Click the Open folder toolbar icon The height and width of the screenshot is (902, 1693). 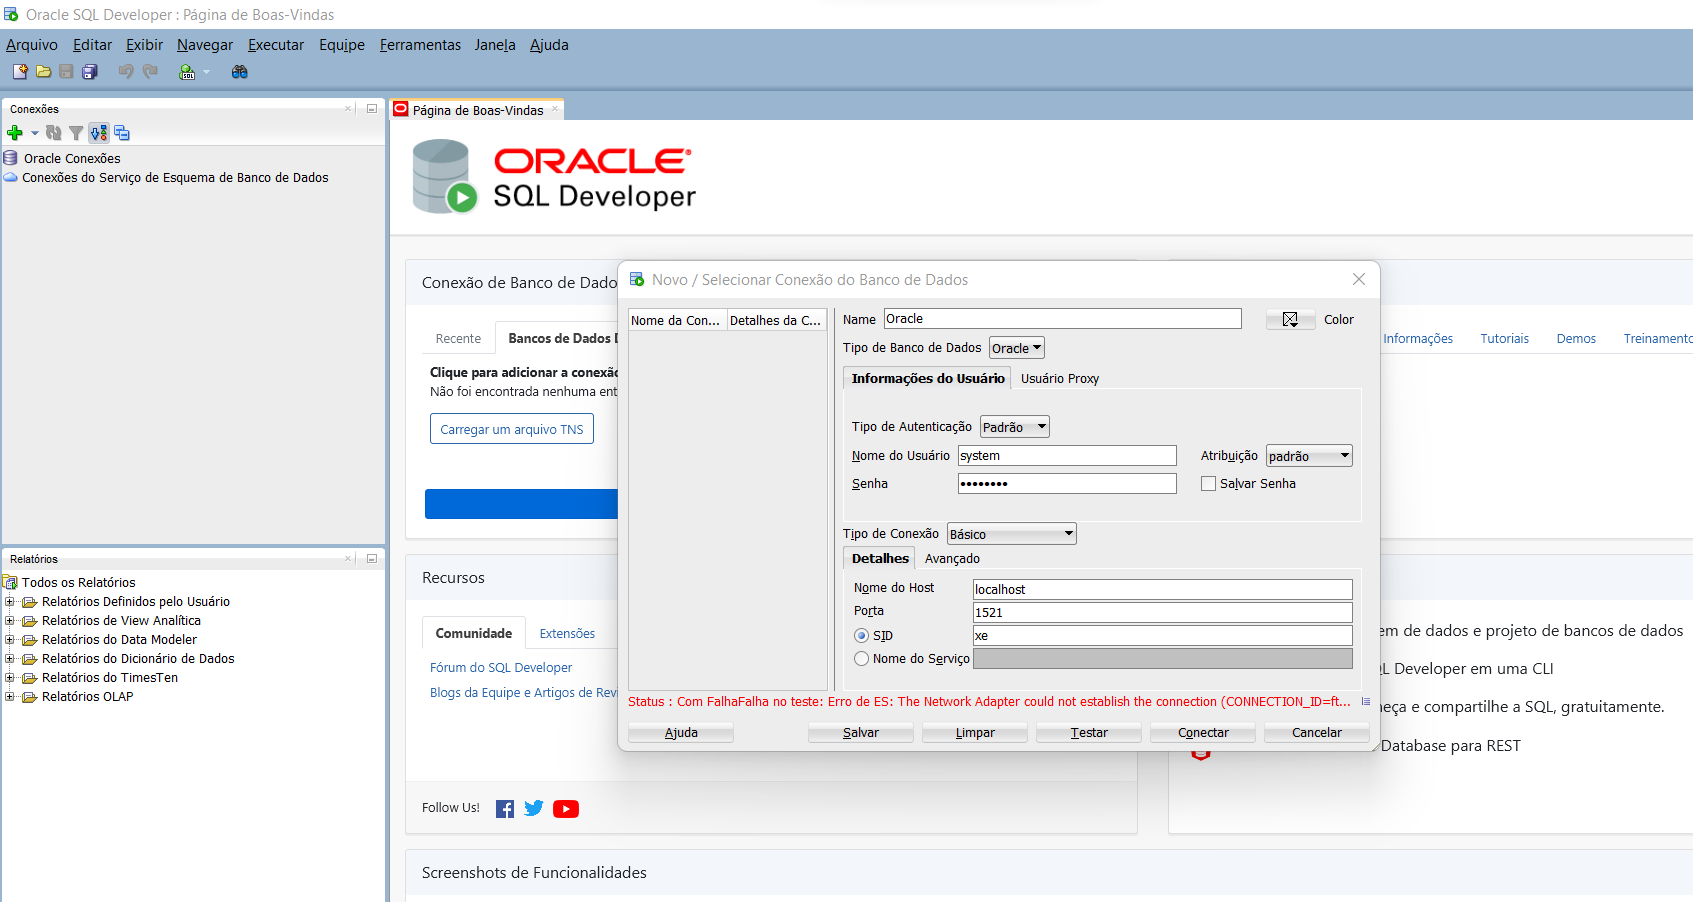pyautogui.click(x=43, y=72)
